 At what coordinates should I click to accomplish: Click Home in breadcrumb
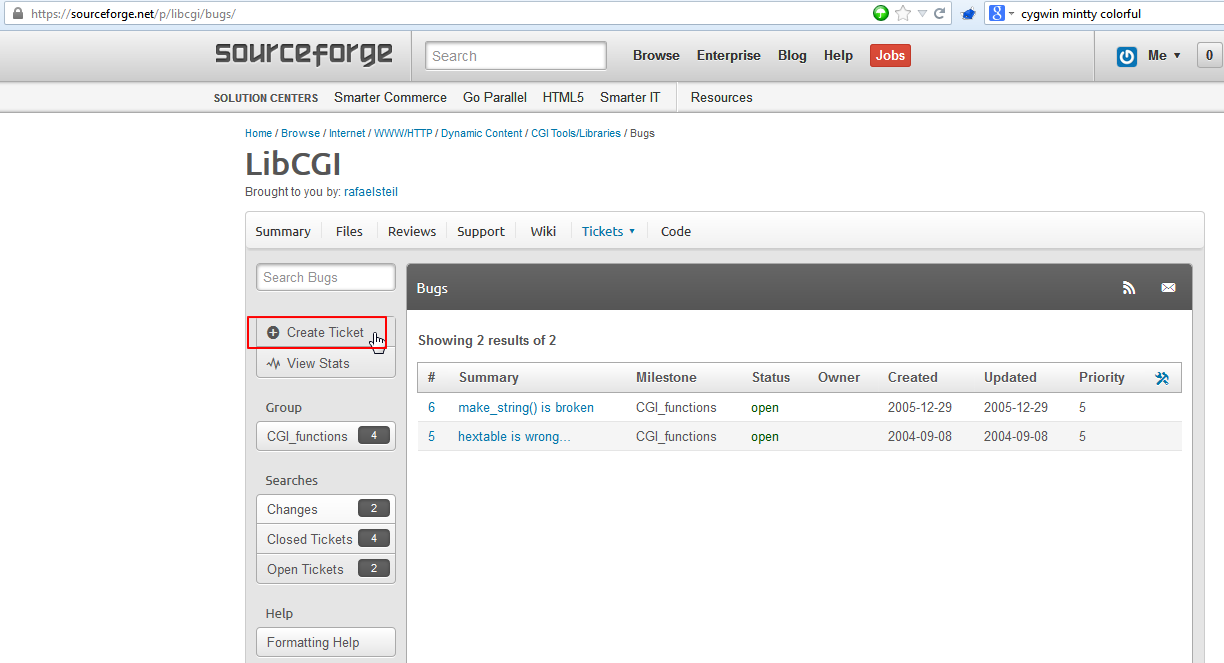[258, 133]
